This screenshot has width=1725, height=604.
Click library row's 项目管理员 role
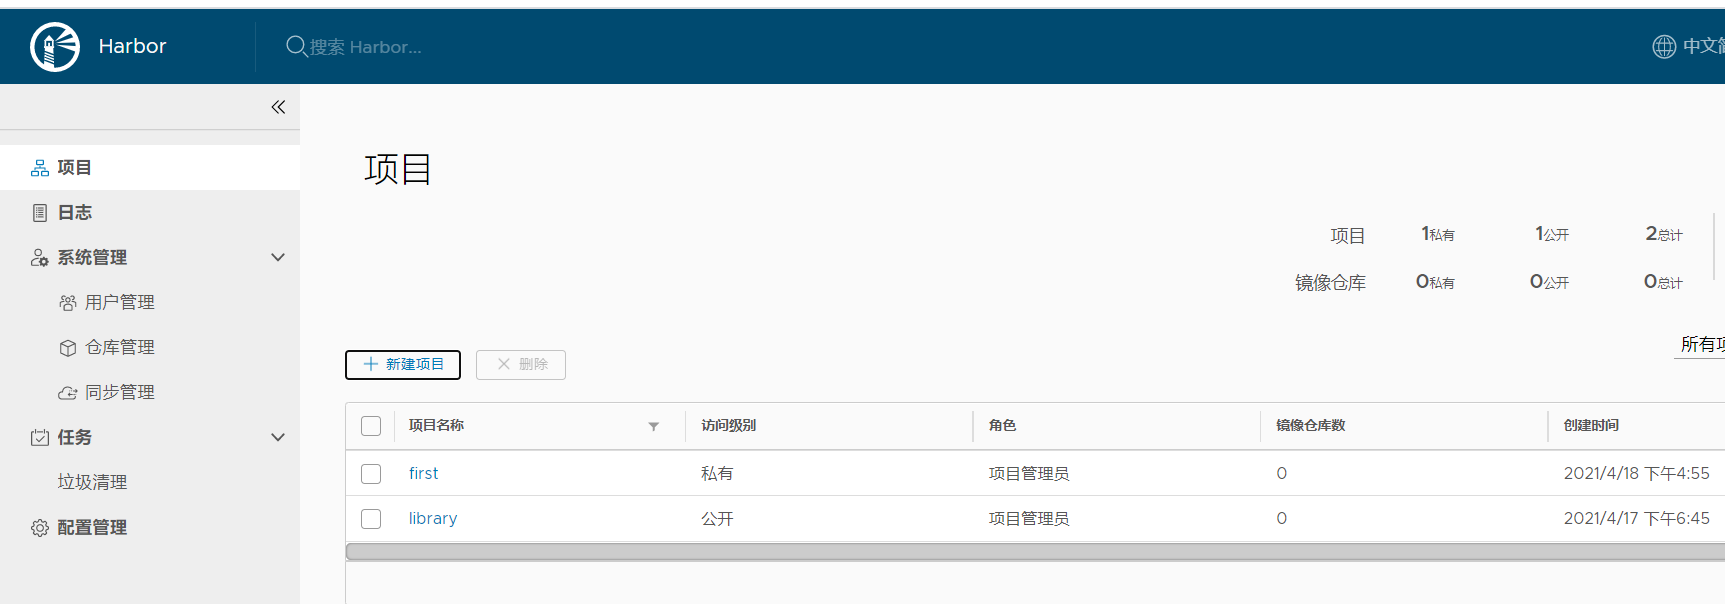[x=1029, y=519]
